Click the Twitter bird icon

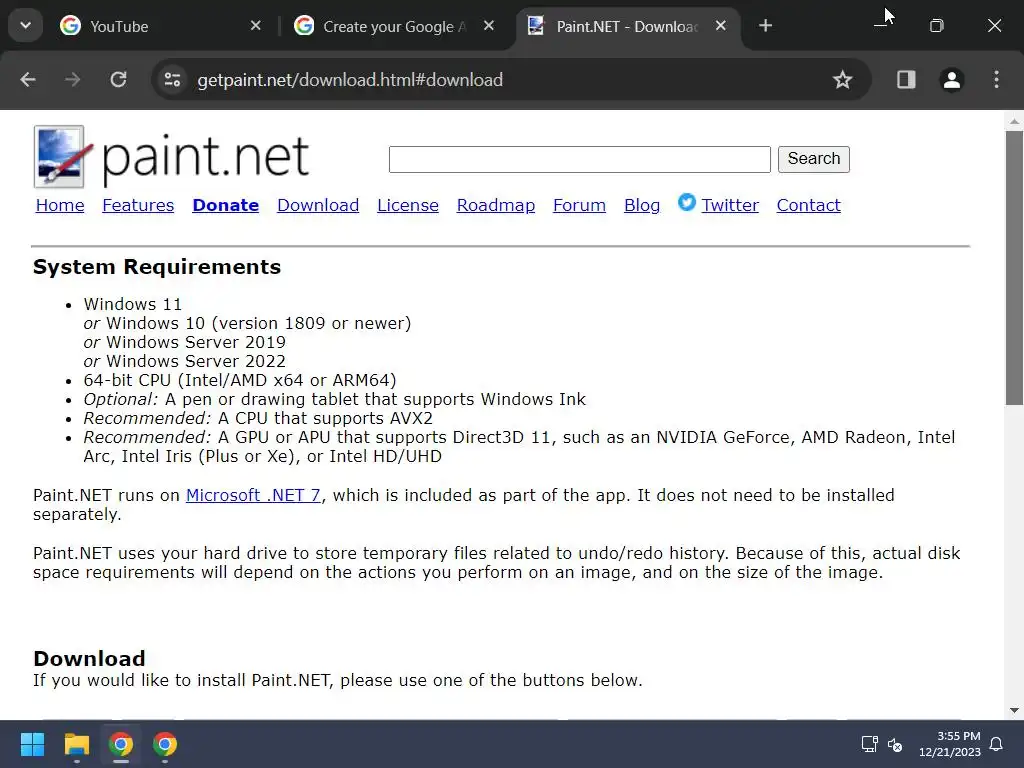point(686,202)
